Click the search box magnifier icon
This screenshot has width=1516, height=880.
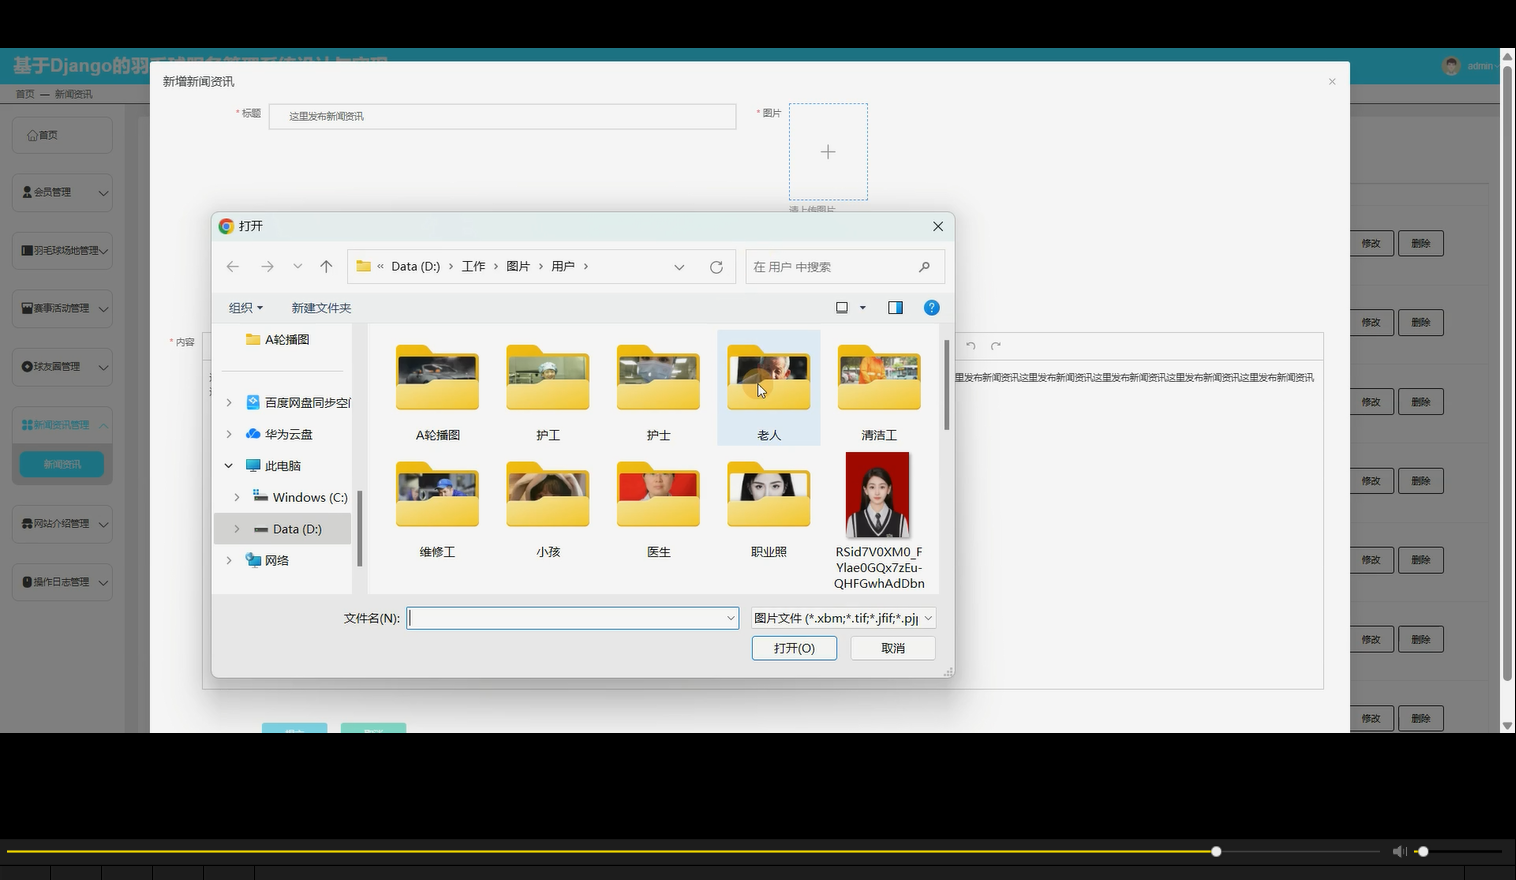924,267
